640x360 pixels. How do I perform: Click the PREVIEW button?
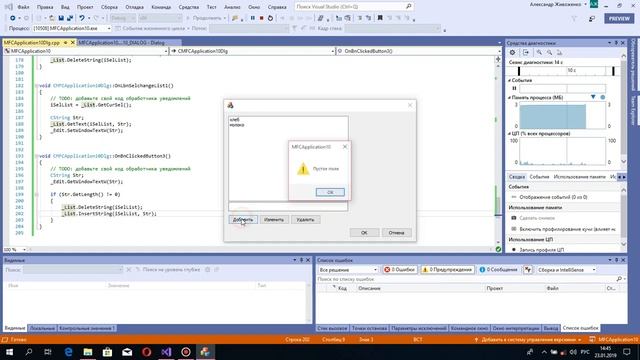(x=619, y=18)
